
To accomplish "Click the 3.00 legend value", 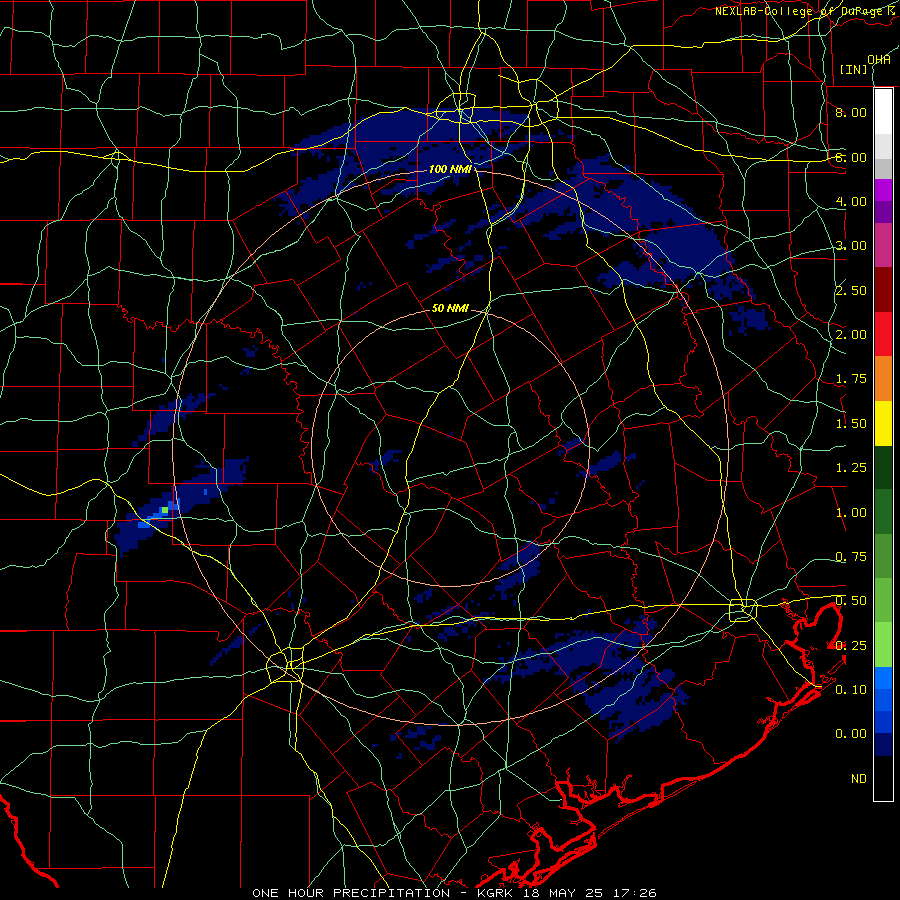I will click(851, 246).
